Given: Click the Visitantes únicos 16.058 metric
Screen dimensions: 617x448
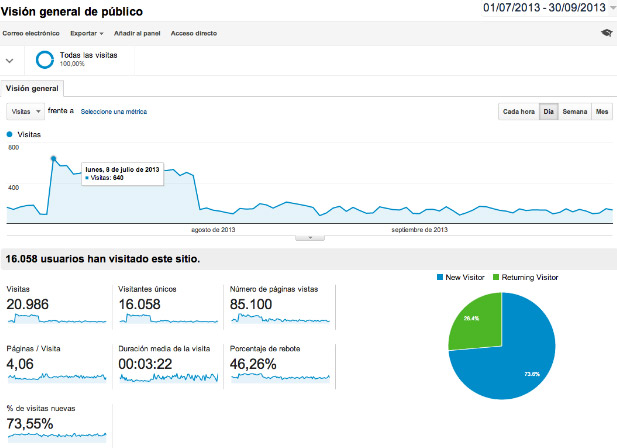Looking at the screenshot, I should 140,304.
